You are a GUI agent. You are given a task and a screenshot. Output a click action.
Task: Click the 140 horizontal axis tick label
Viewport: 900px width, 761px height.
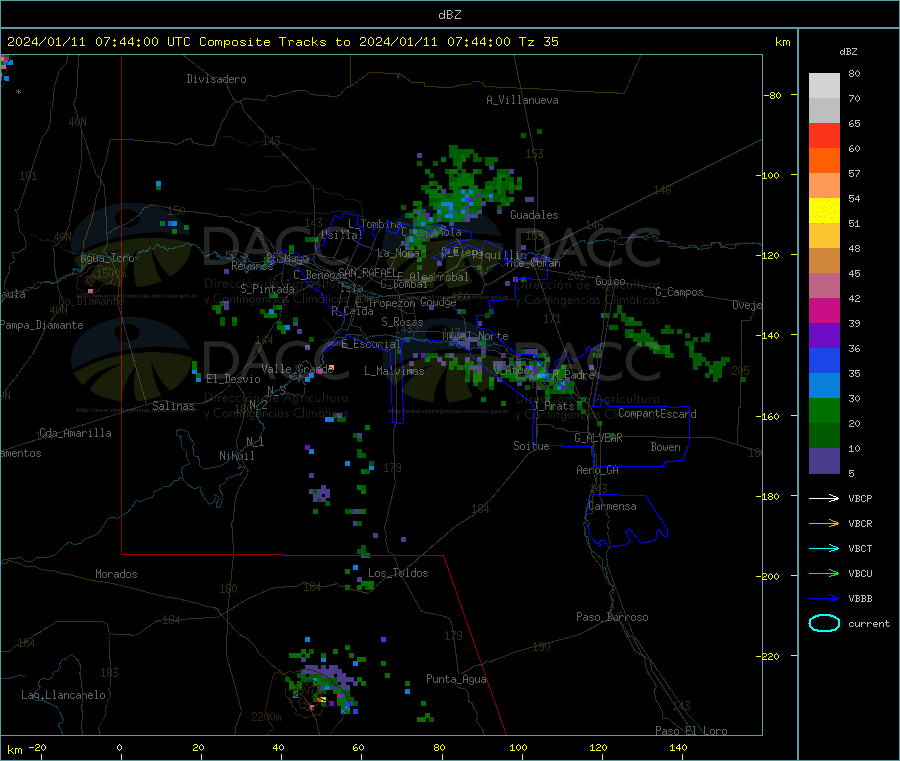point(678,748)
